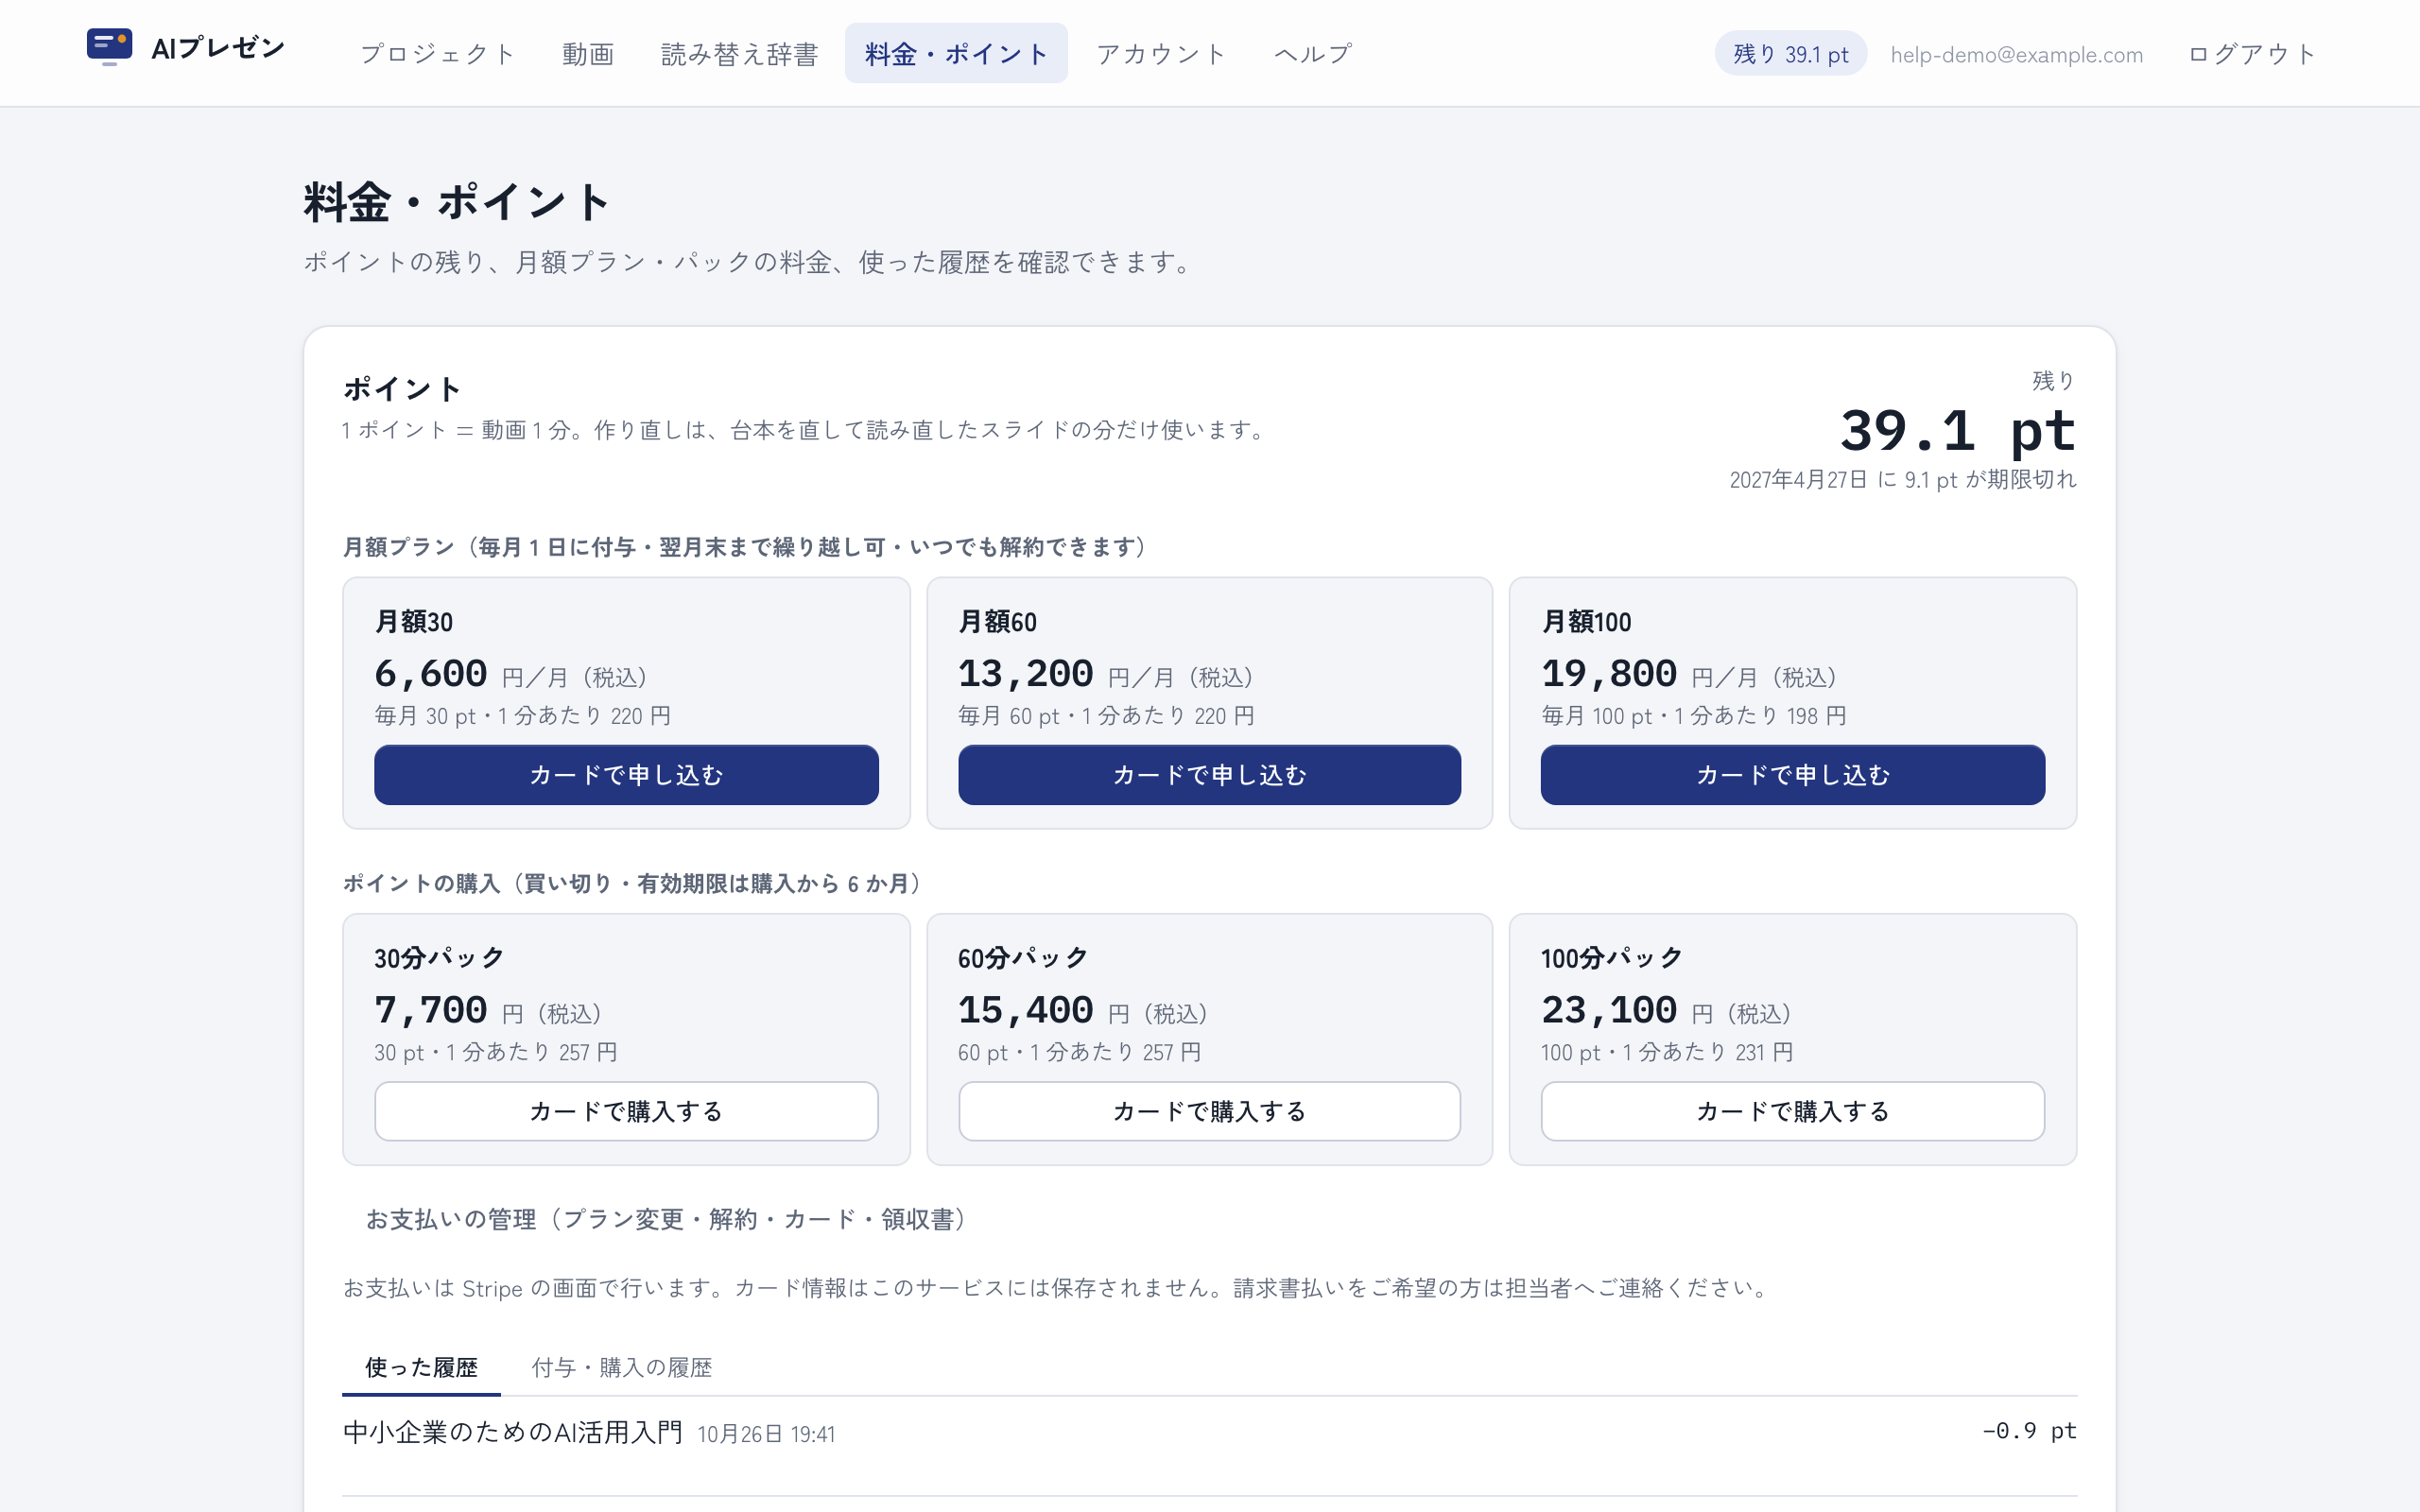Click the 料金・ポイント page heading
The height and width of the screenshot is (1512, 2420).
click(x=457, y=202)
